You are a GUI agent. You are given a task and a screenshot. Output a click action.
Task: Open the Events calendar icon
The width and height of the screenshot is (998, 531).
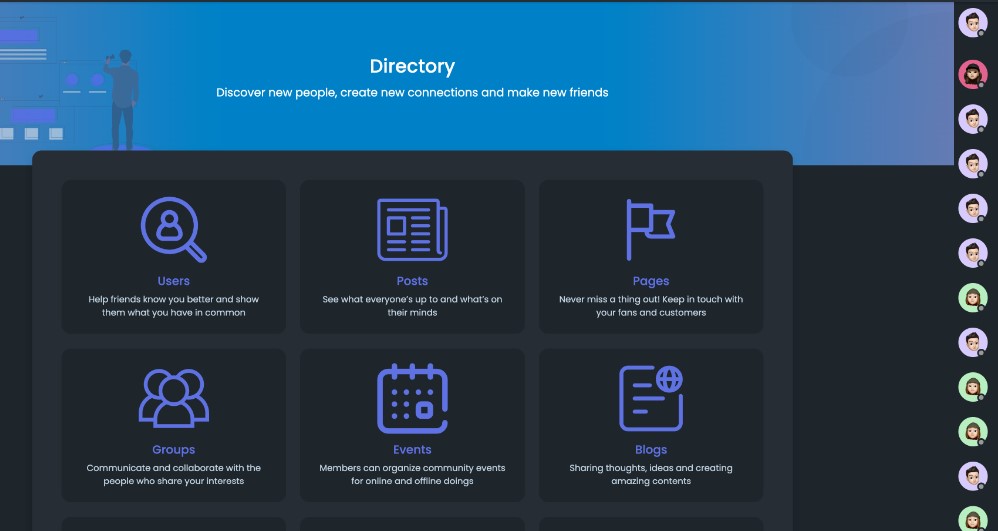pos(412,398)
